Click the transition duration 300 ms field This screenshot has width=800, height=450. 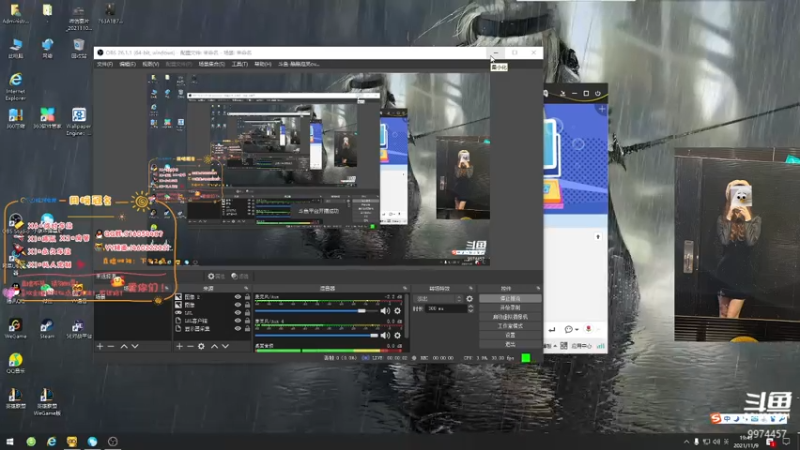[446, 309]
